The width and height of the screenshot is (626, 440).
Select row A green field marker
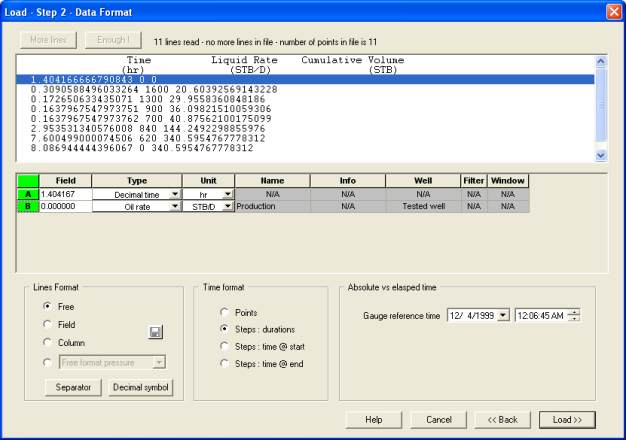[28, 193]
